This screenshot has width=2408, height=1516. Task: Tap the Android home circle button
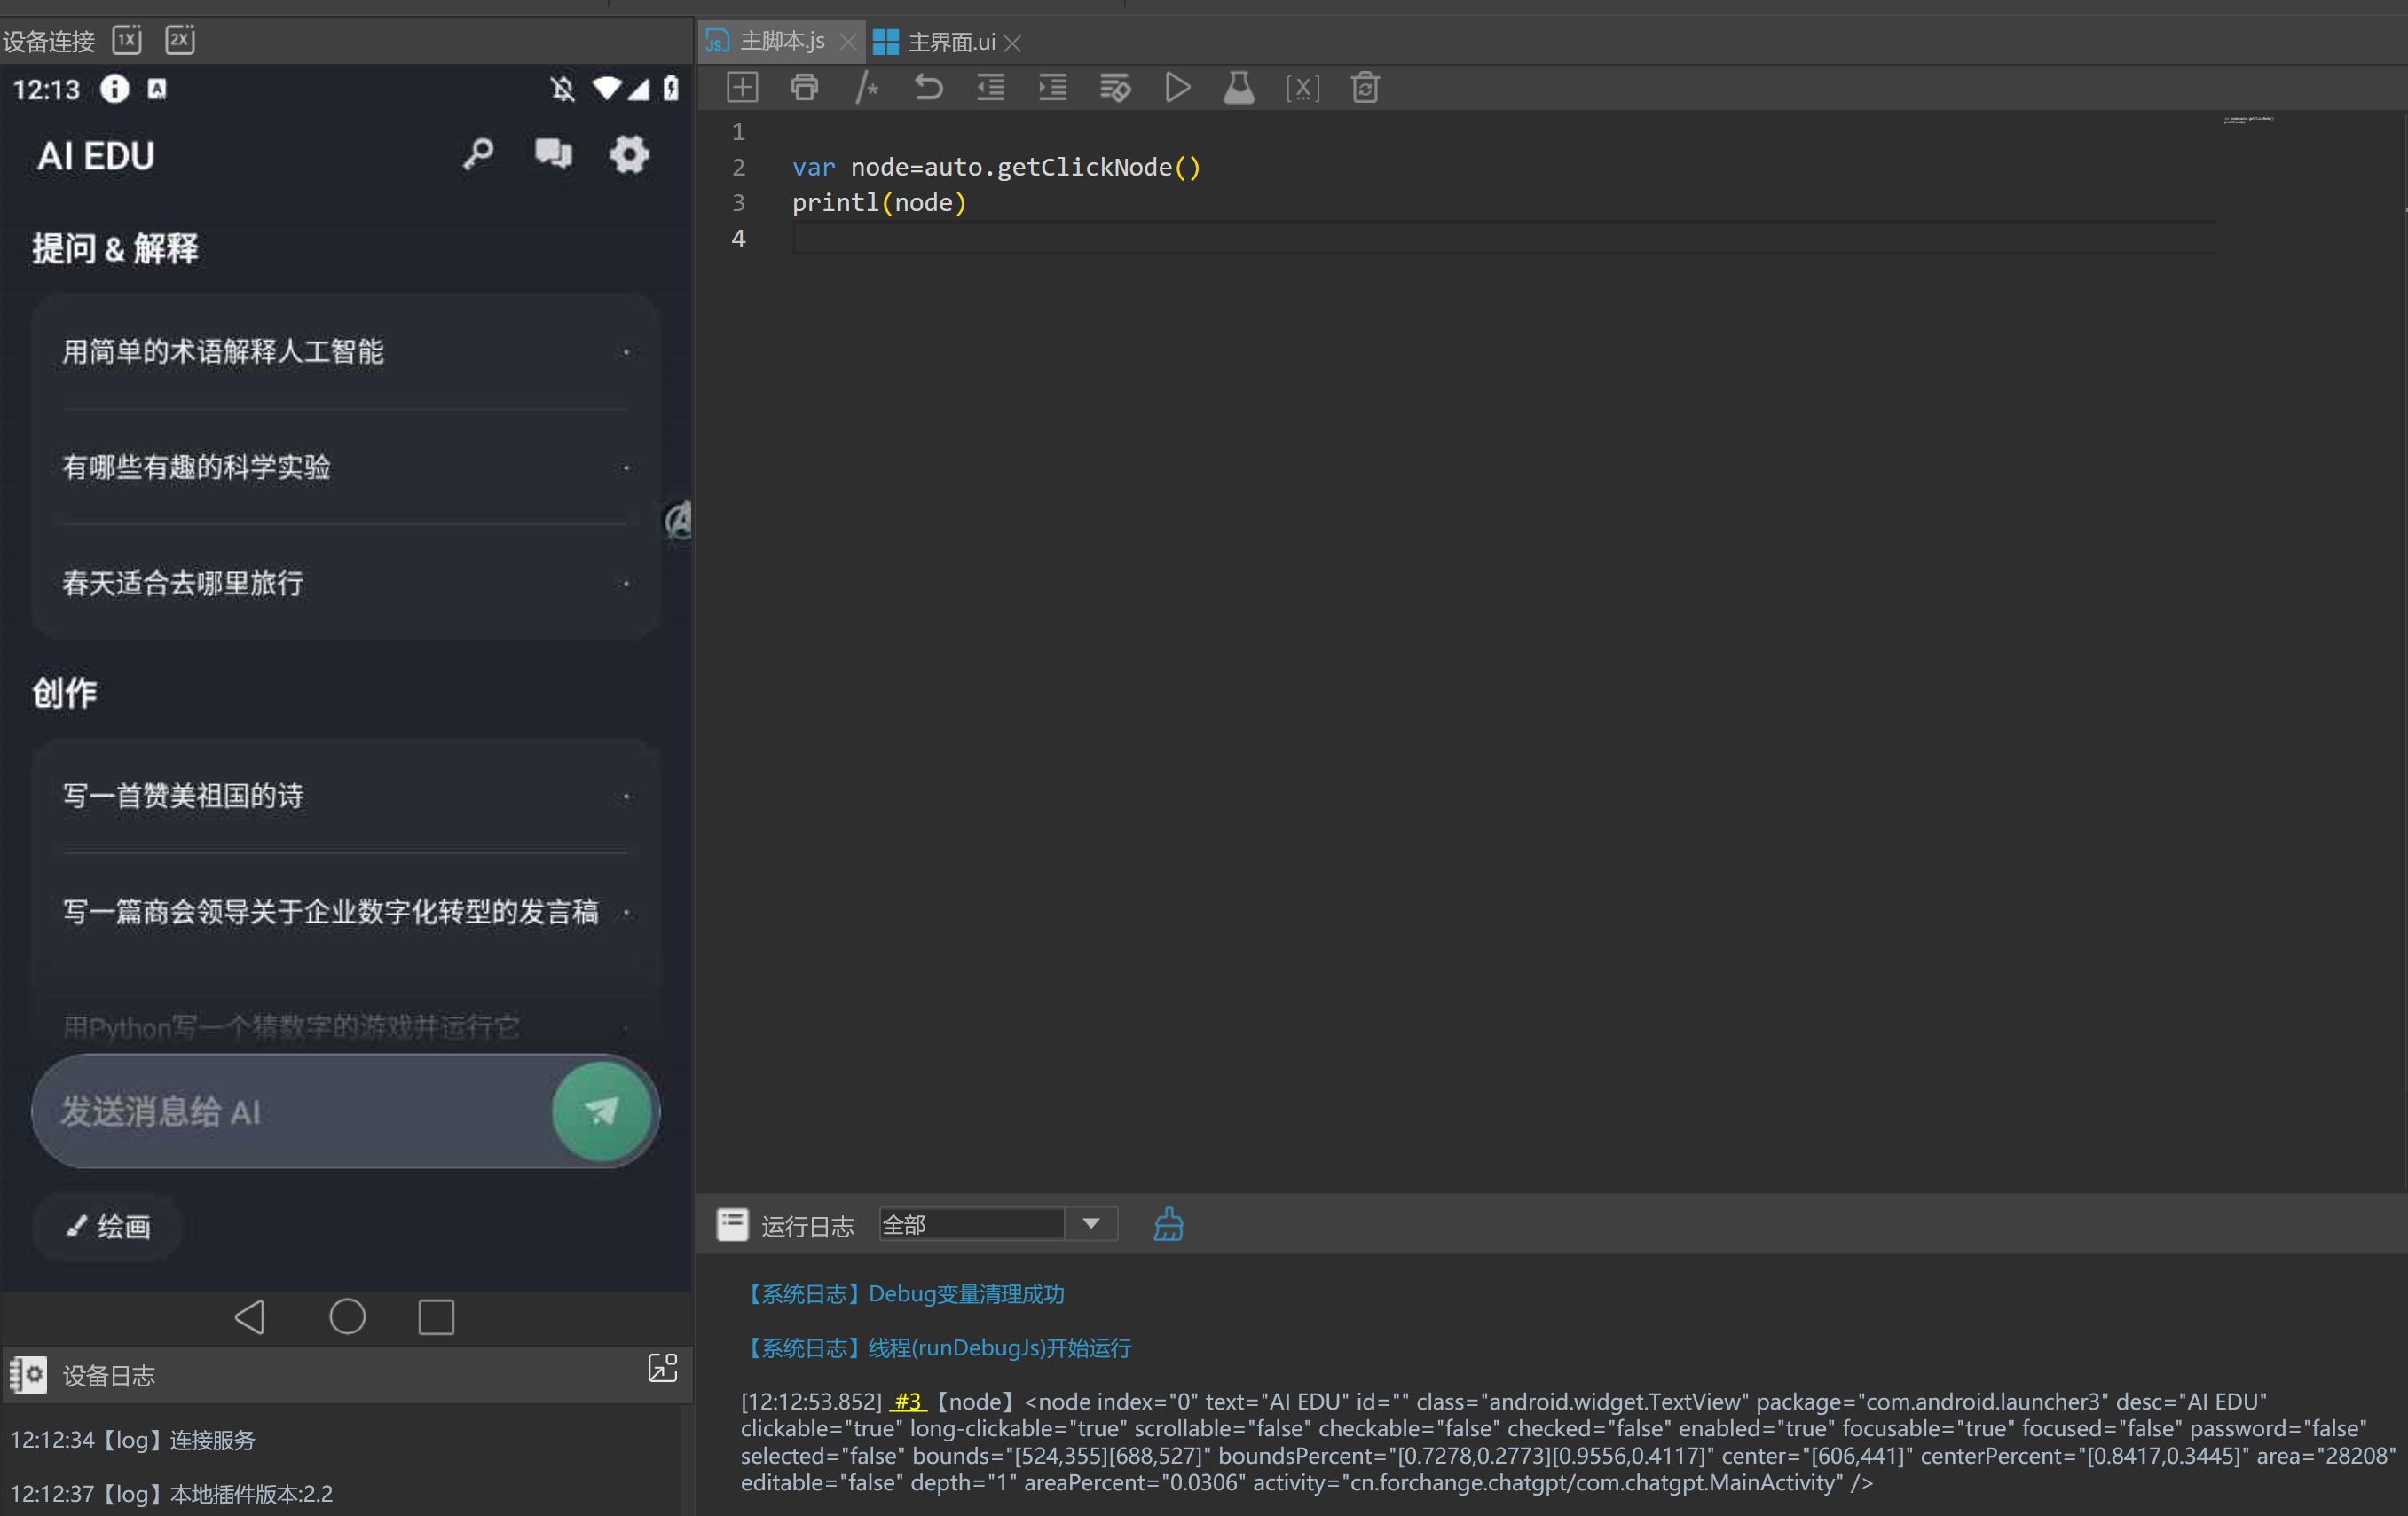(347, 1317)
